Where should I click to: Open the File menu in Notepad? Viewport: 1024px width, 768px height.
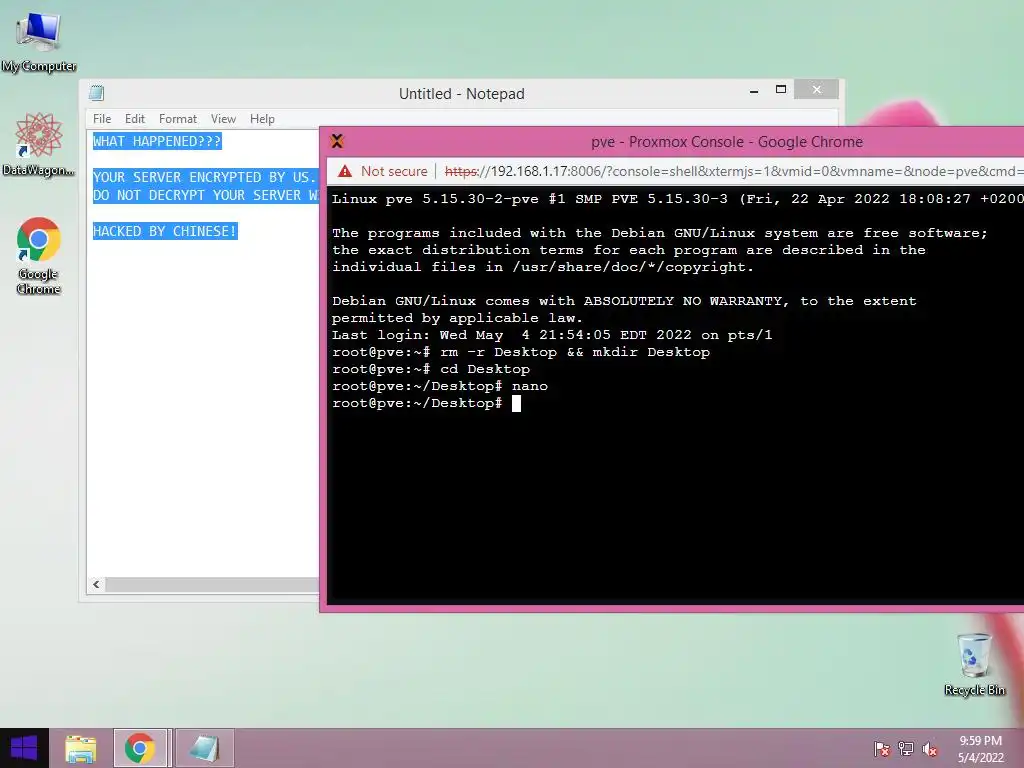102,119
